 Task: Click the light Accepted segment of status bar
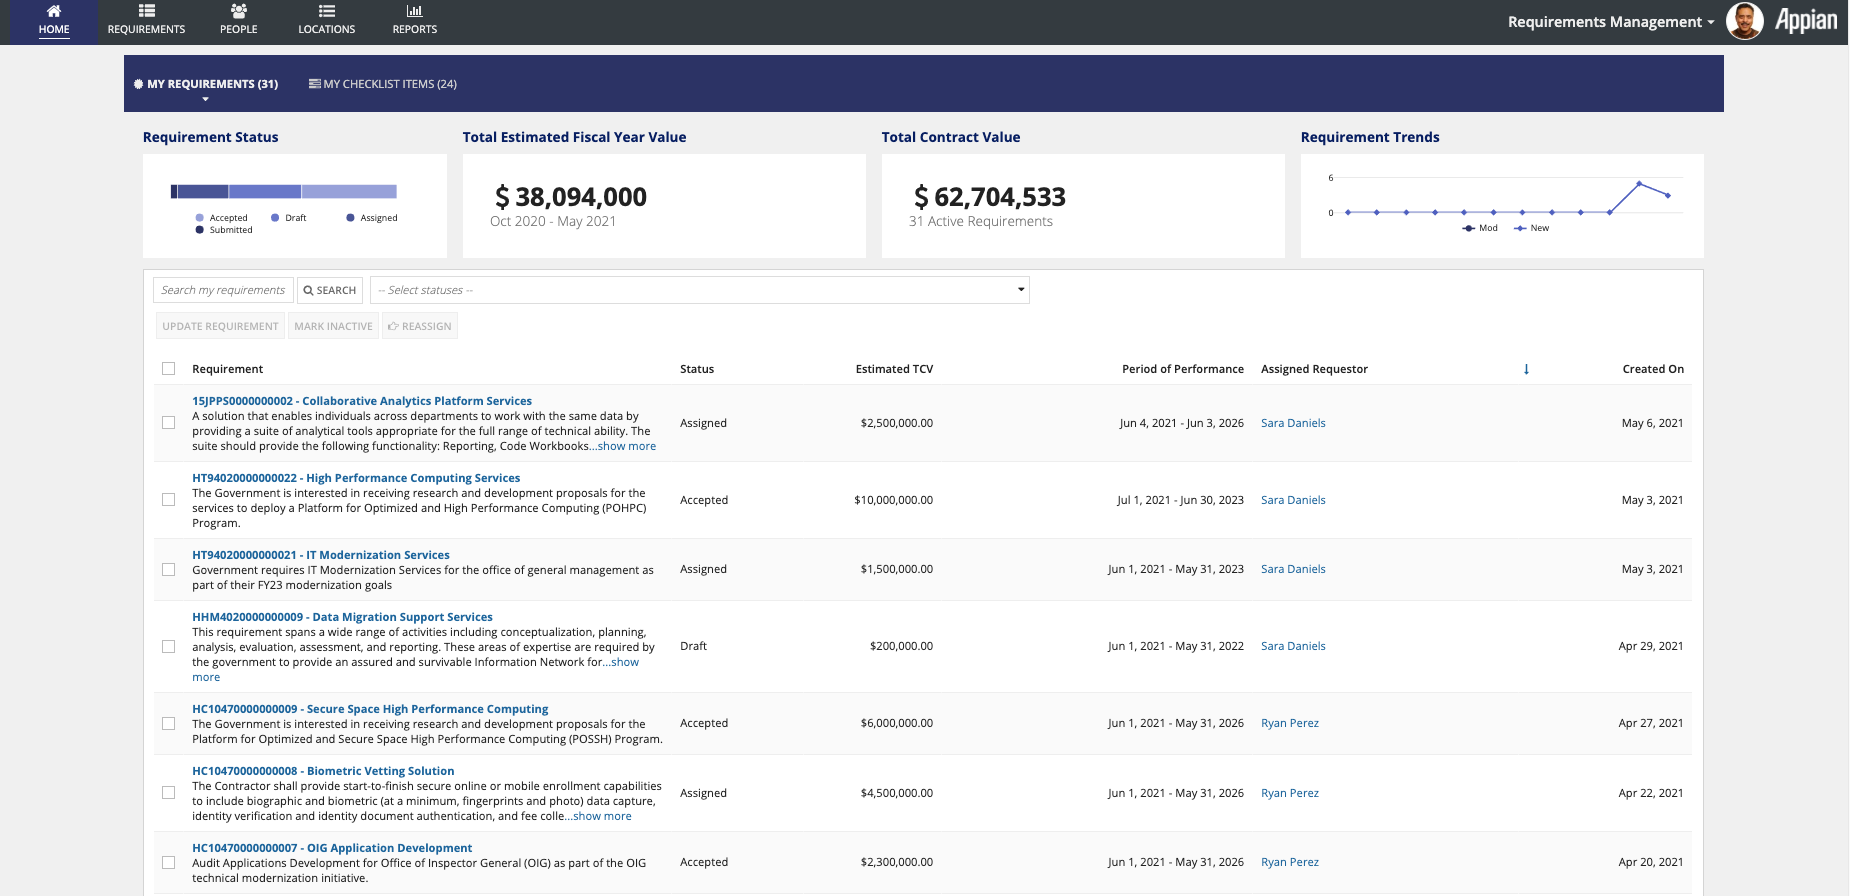click(x=349, y=191)
